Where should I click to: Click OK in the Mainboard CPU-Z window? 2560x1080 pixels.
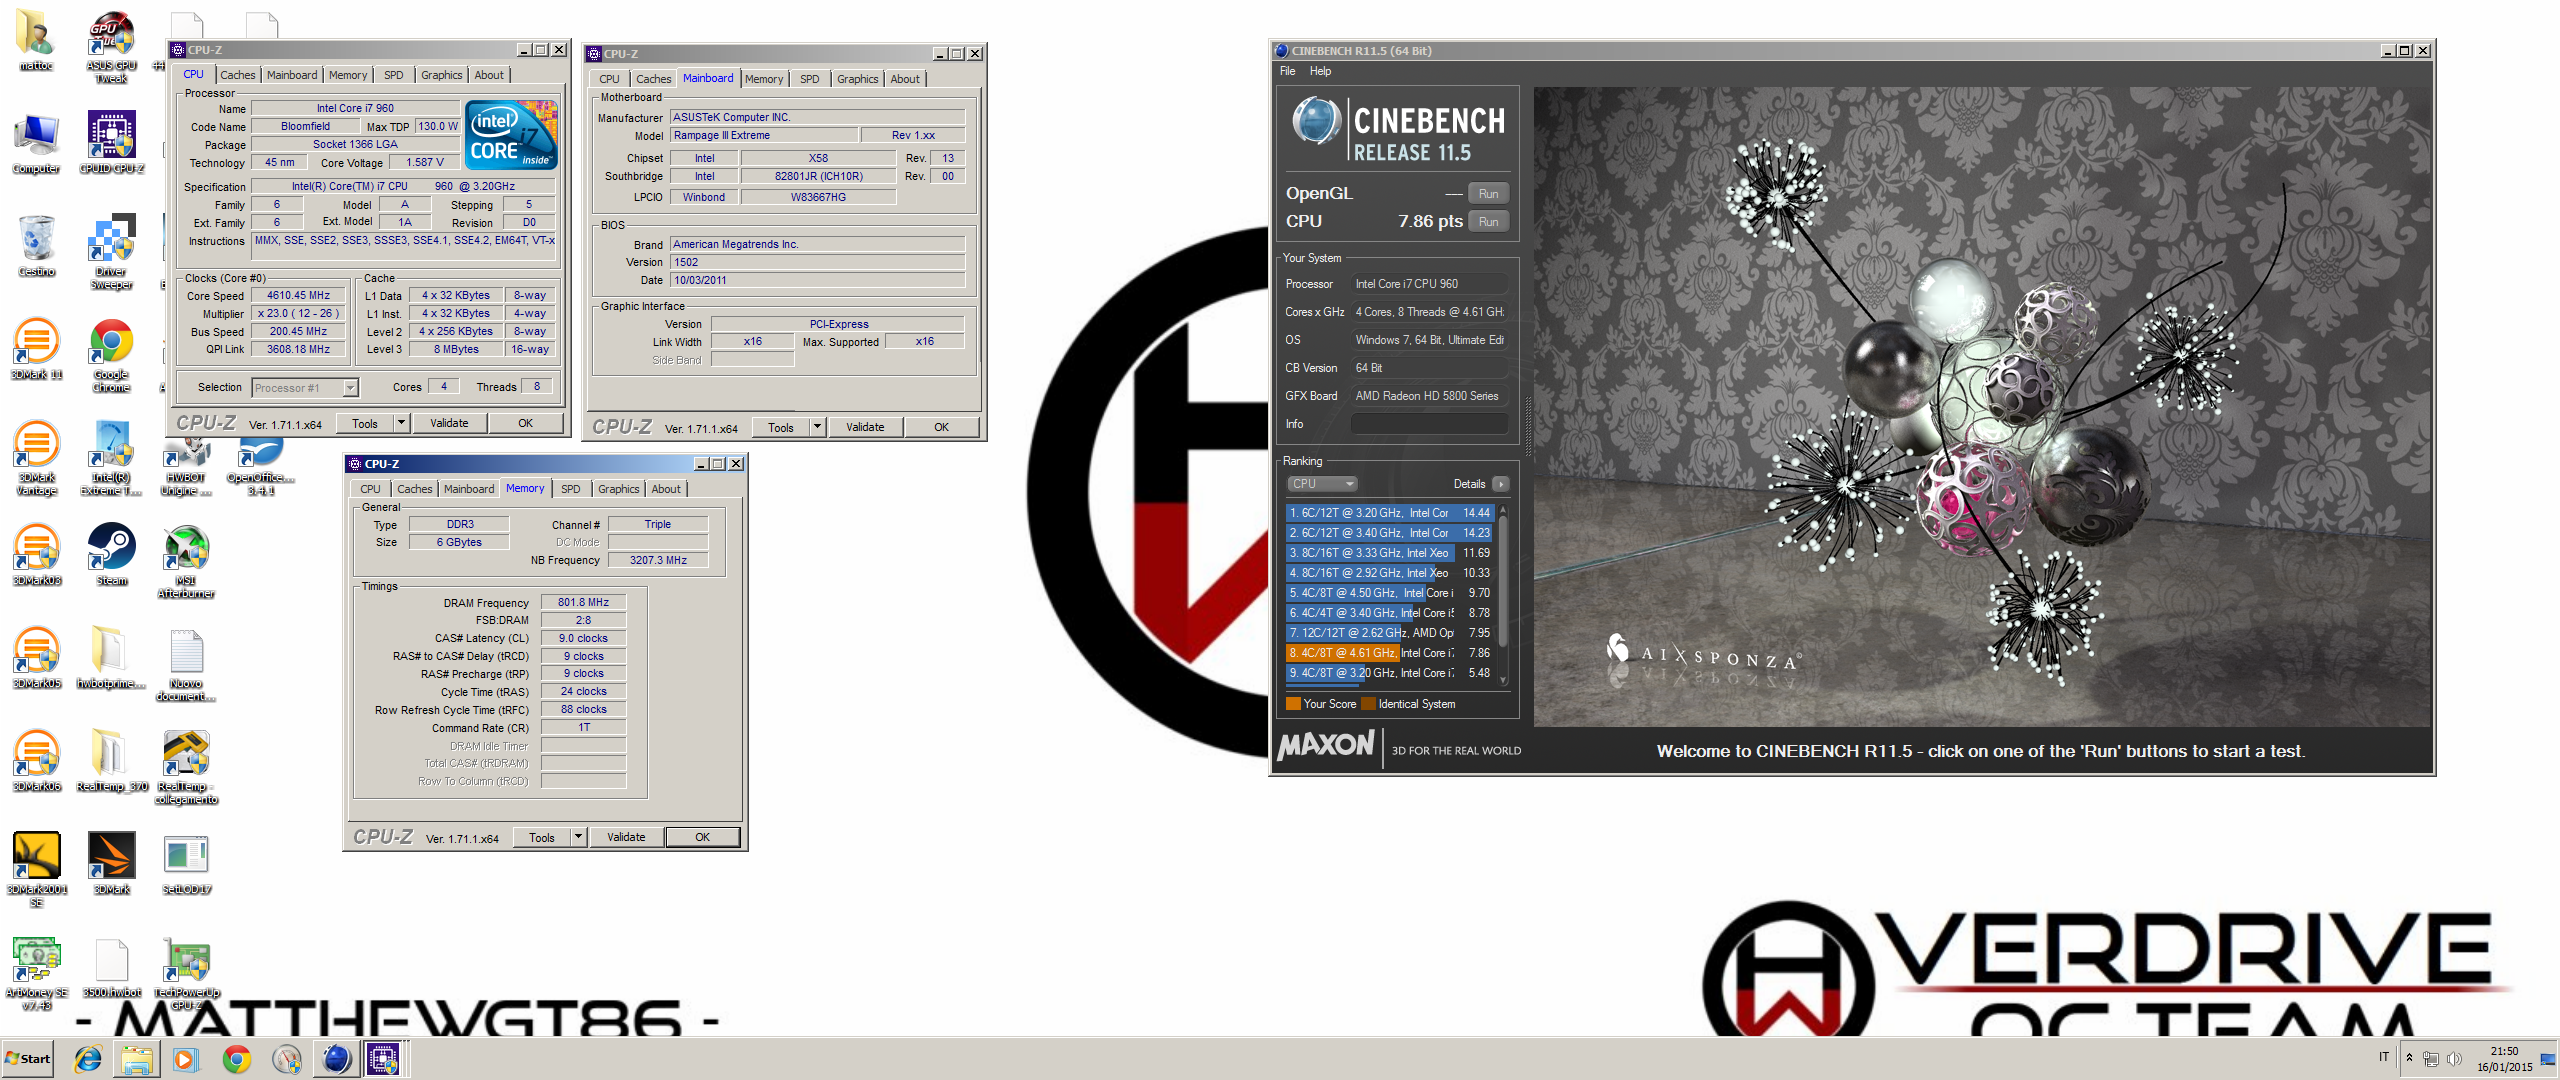941,427
